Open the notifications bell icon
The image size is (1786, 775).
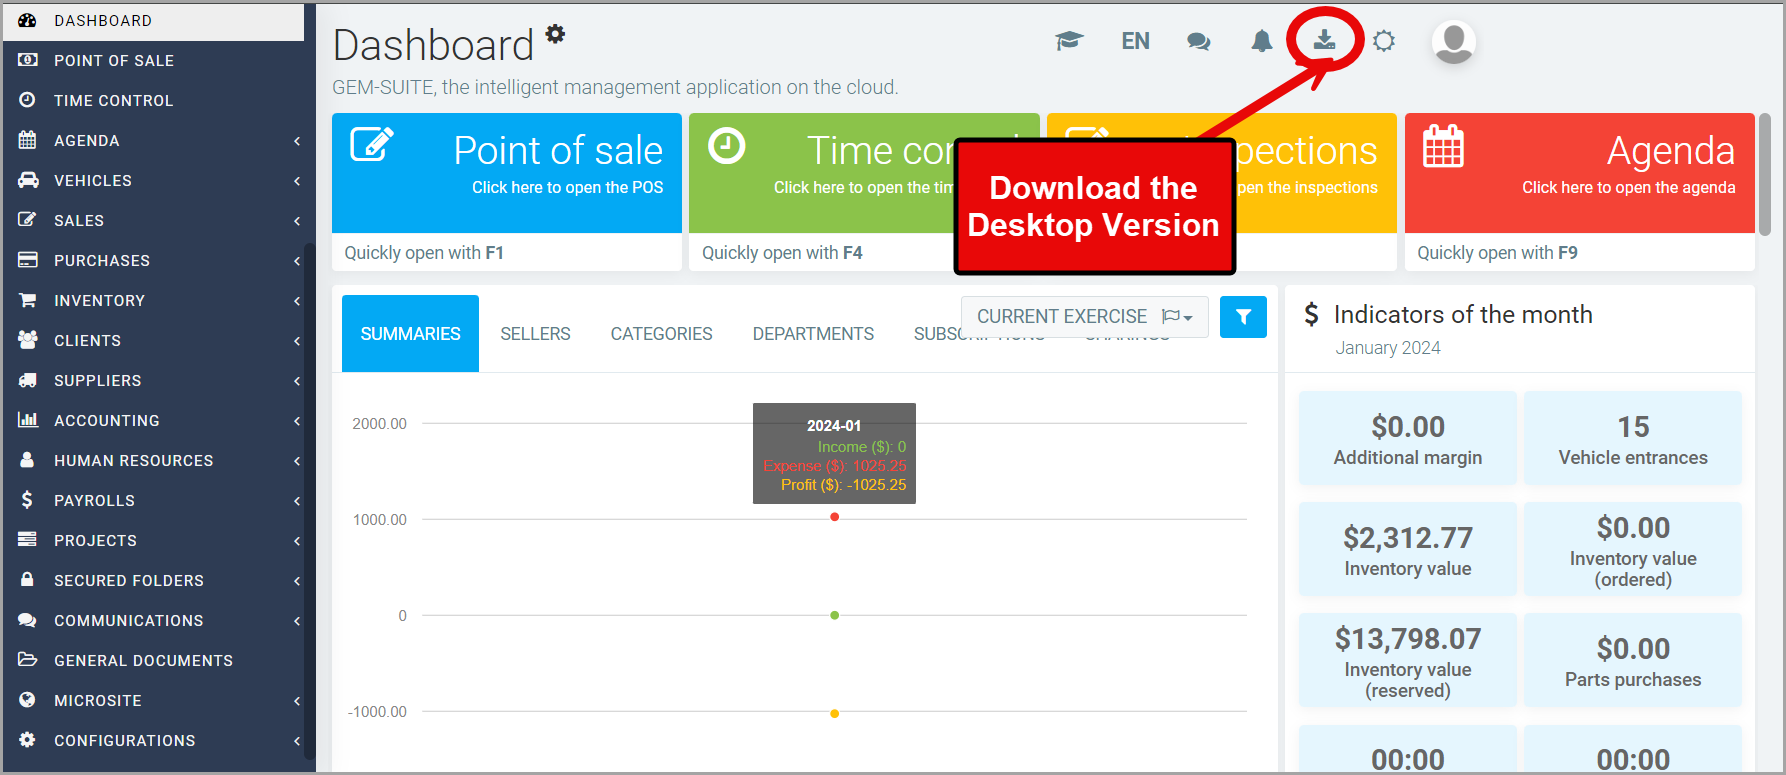point(1262,41)
